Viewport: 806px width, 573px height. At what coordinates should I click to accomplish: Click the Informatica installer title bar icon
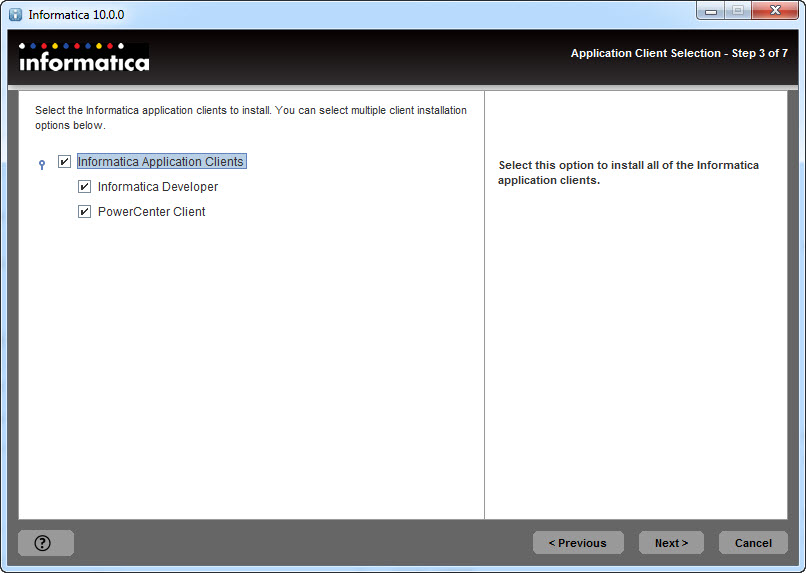click(x=15, y=14)
